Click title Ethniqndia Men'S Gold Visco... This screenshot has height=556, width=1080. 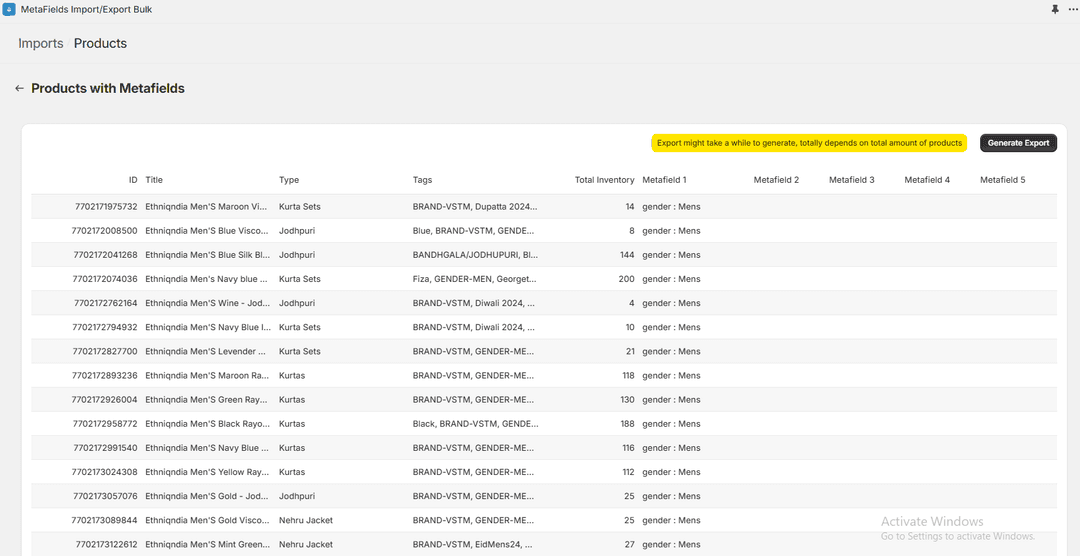click(207, 520)
